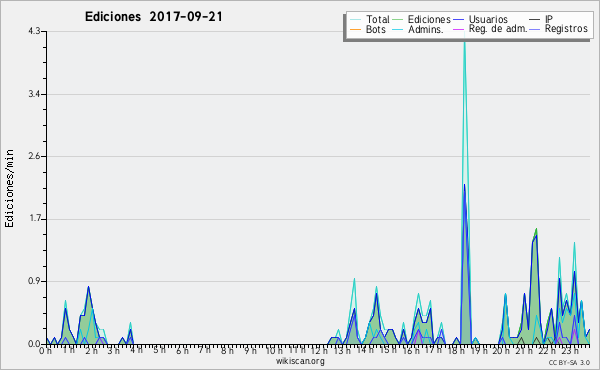Click the '14 h' x-axis tick label
Viewport: 600px width, 370px height.
click(x=365, y=350)
